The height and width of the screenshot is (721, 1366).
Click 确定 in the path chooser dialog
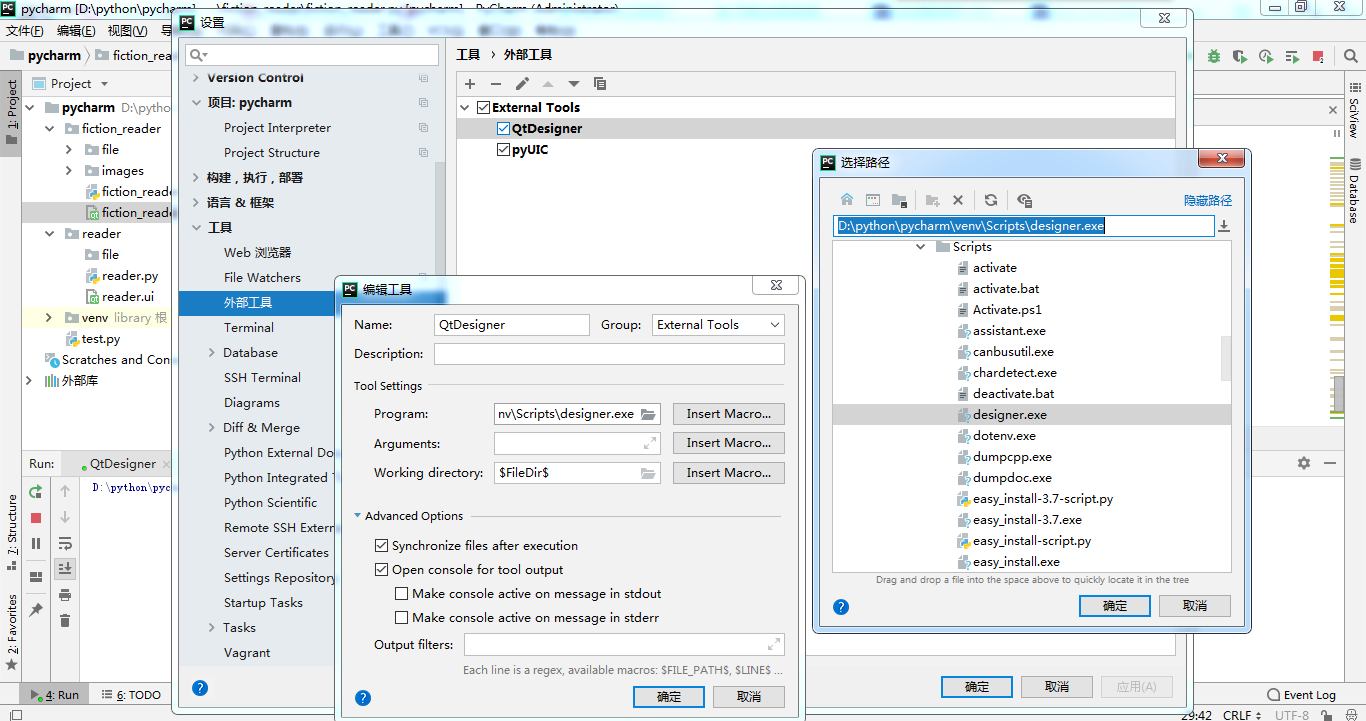[x=1115, y=606]
